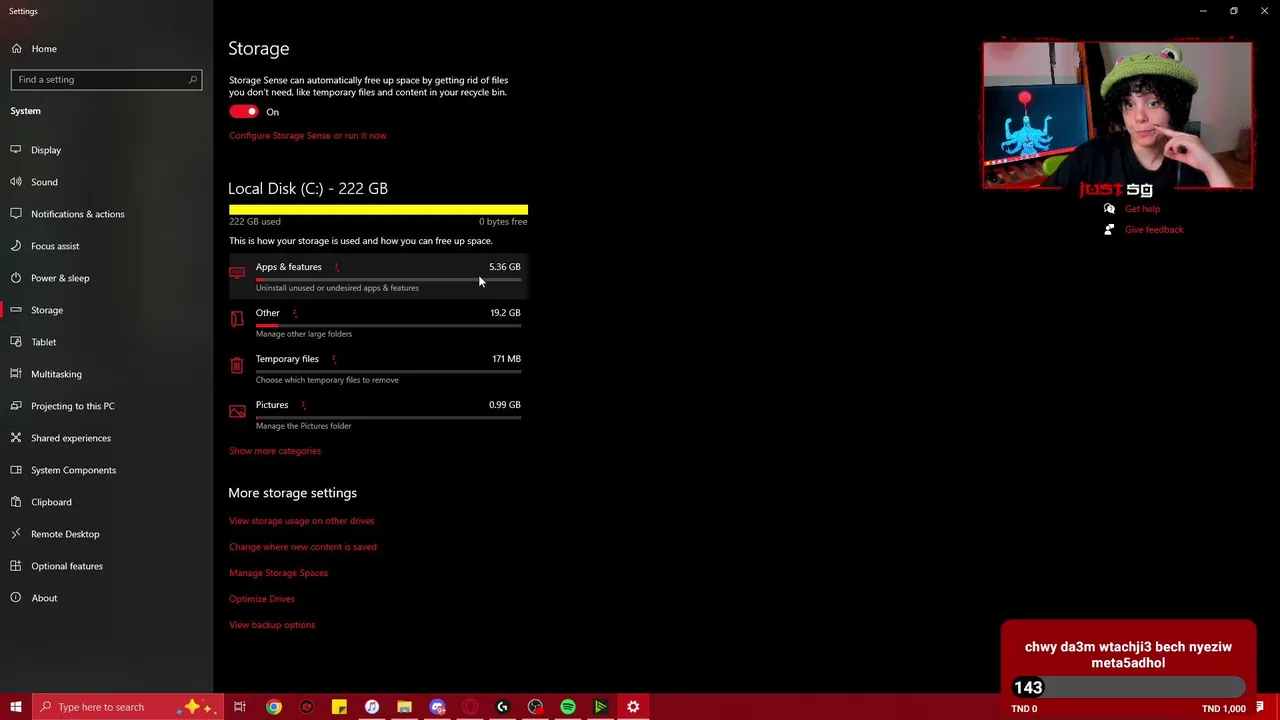Open the Action Center notification icon
Viewport: 1280px width, 720px height.
click(x=1260, y=707)
